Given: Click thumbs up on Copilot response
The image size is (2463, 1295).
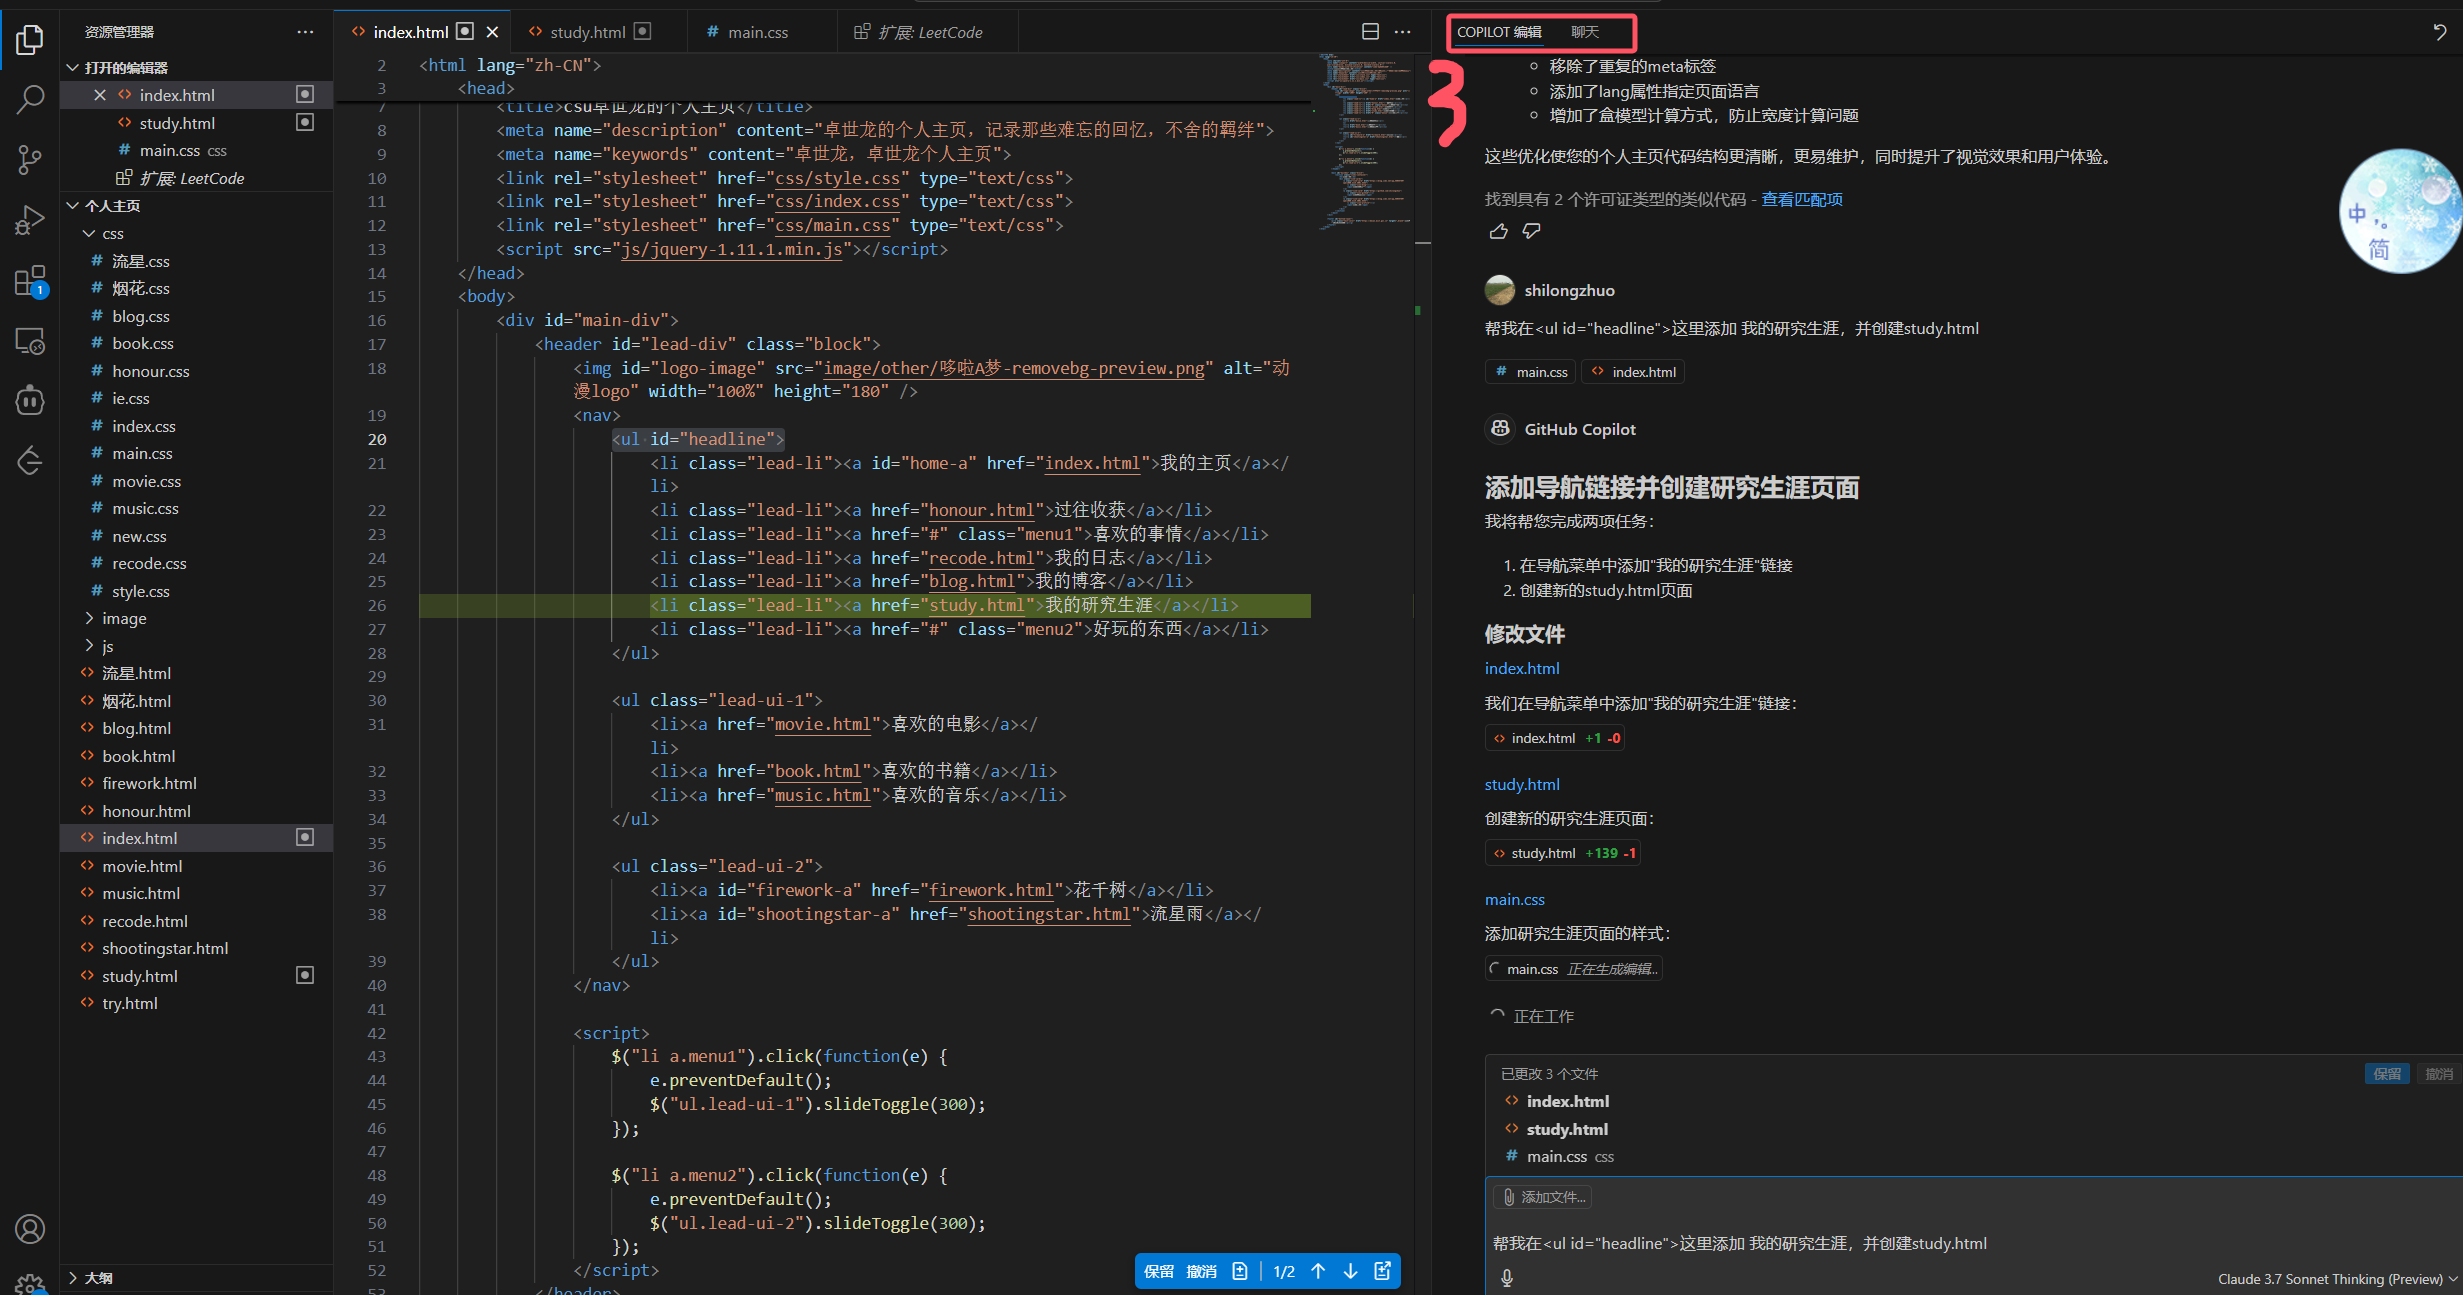Looking at the screenshot, I should [x=1498, y=232].
